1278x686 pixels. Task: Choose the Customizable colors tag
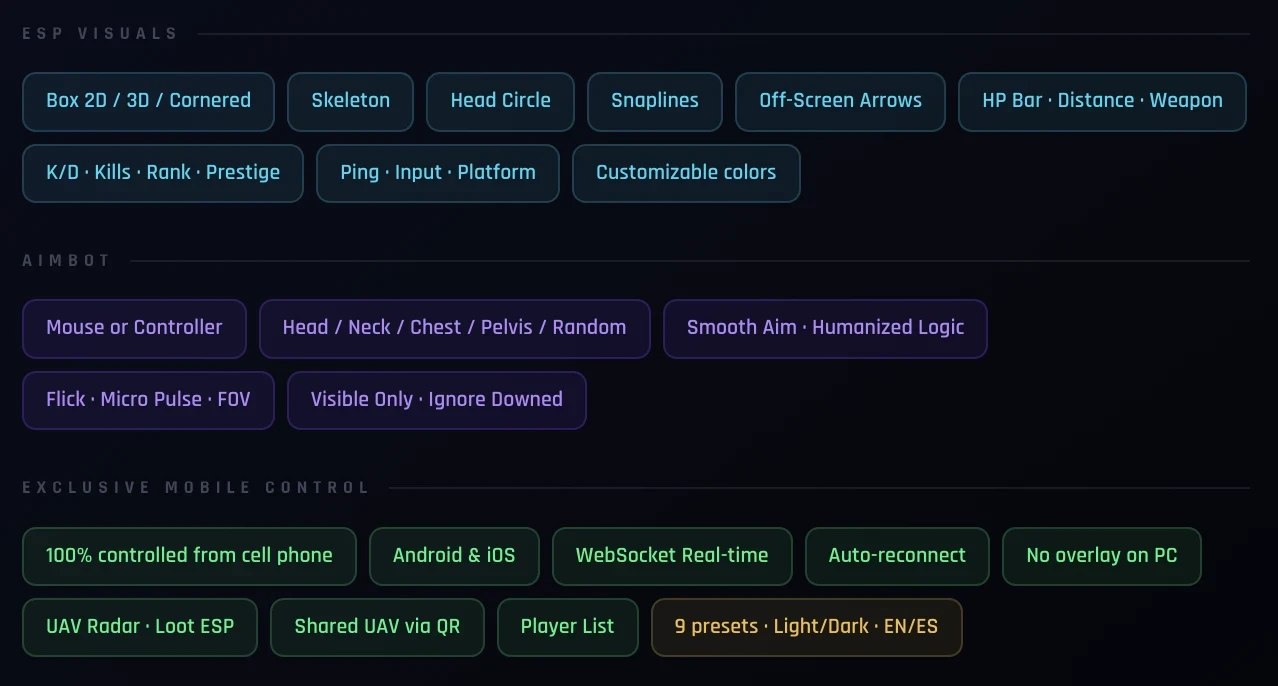(686, 173)
